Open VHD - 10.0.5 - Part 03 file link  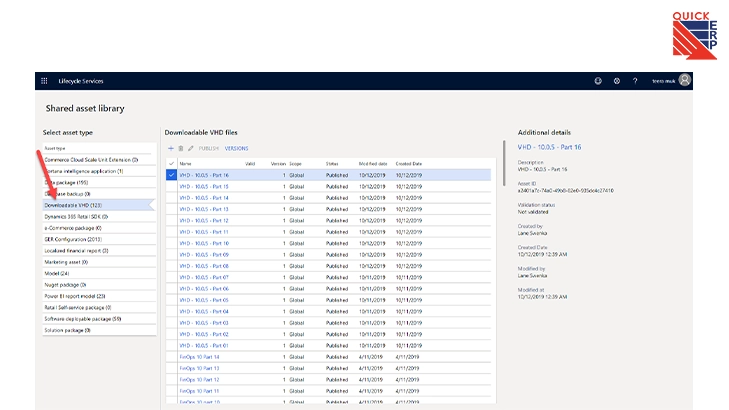click(x=204, y=323)
